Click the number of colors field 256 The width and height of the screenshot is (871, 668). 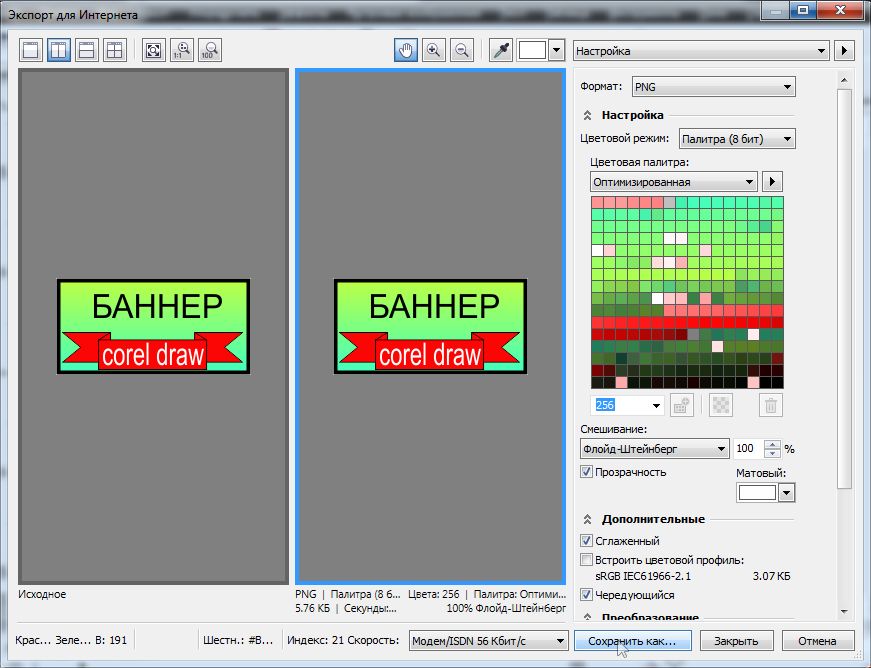(x=619, y=405)
